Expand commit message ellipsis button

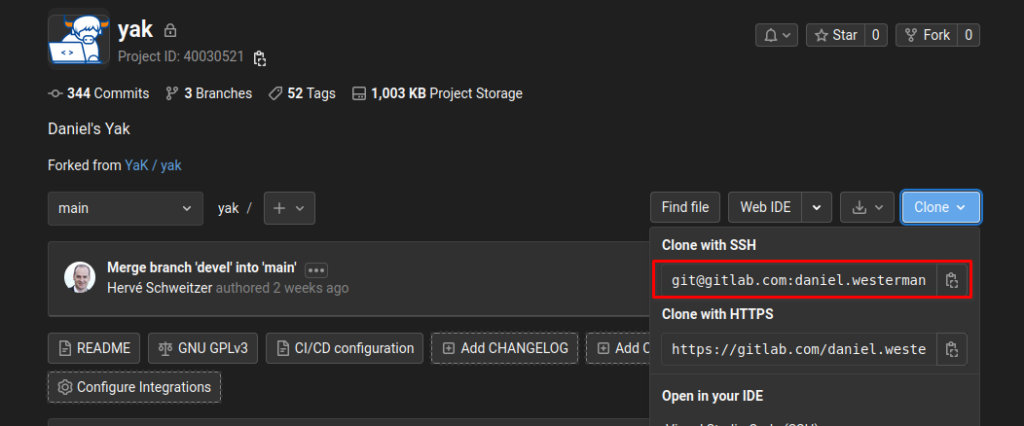(316, 270)
